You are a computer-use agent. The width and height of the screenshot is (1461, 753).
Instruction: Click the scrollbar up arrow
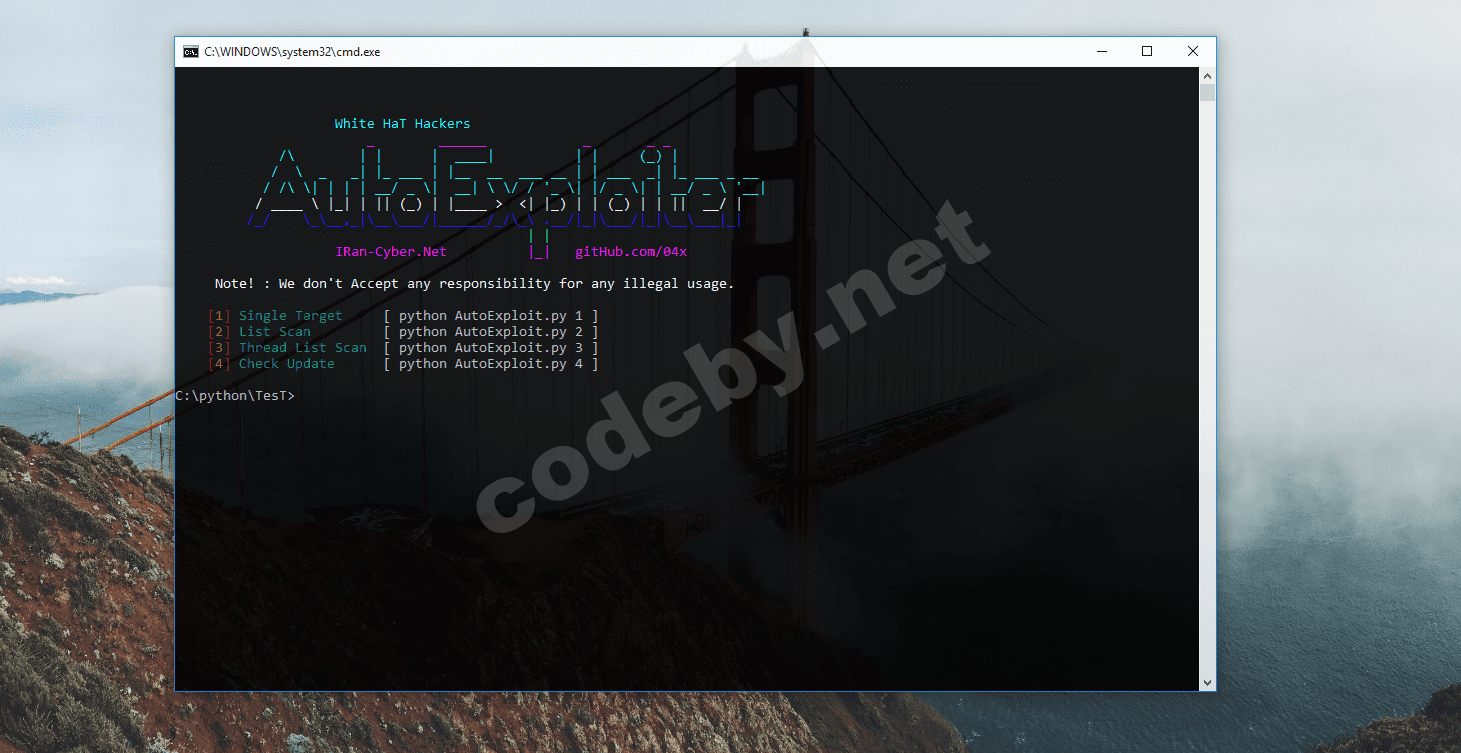(1207, 76)
